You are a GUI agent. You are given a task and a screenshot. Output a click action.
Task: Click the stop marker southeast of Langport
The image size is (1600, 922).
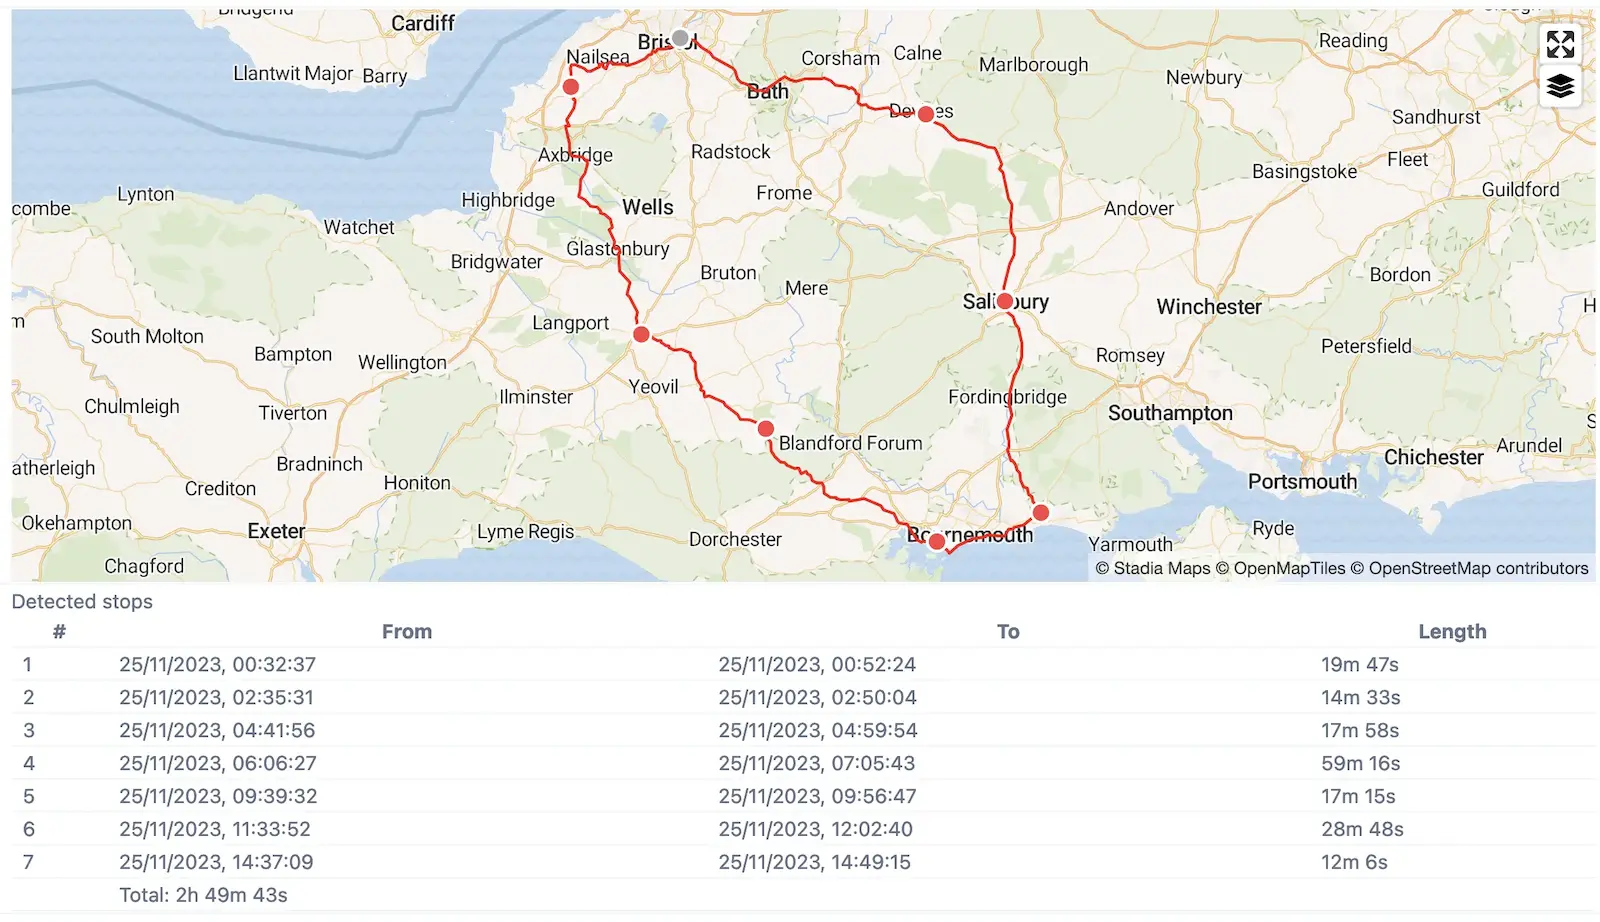point(642,334)
